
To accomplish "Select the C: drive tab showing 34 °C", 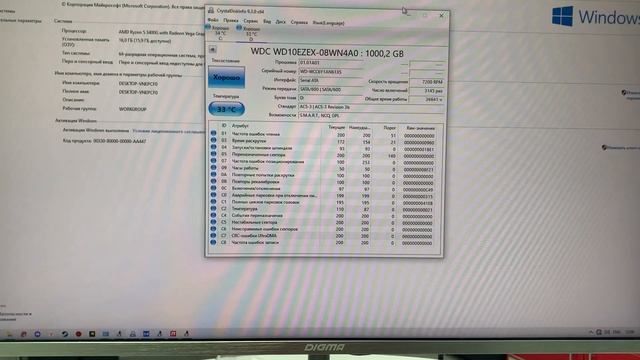I will coord(218,33).
